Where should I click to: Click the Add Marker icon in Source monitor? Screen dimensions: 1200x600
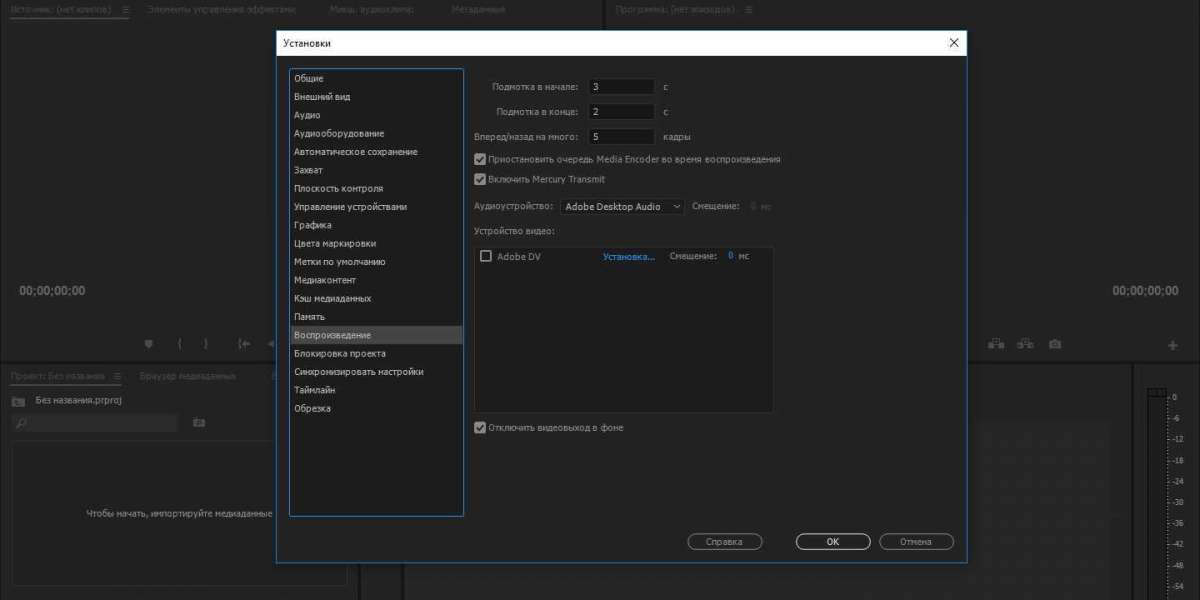pos(149,344)
